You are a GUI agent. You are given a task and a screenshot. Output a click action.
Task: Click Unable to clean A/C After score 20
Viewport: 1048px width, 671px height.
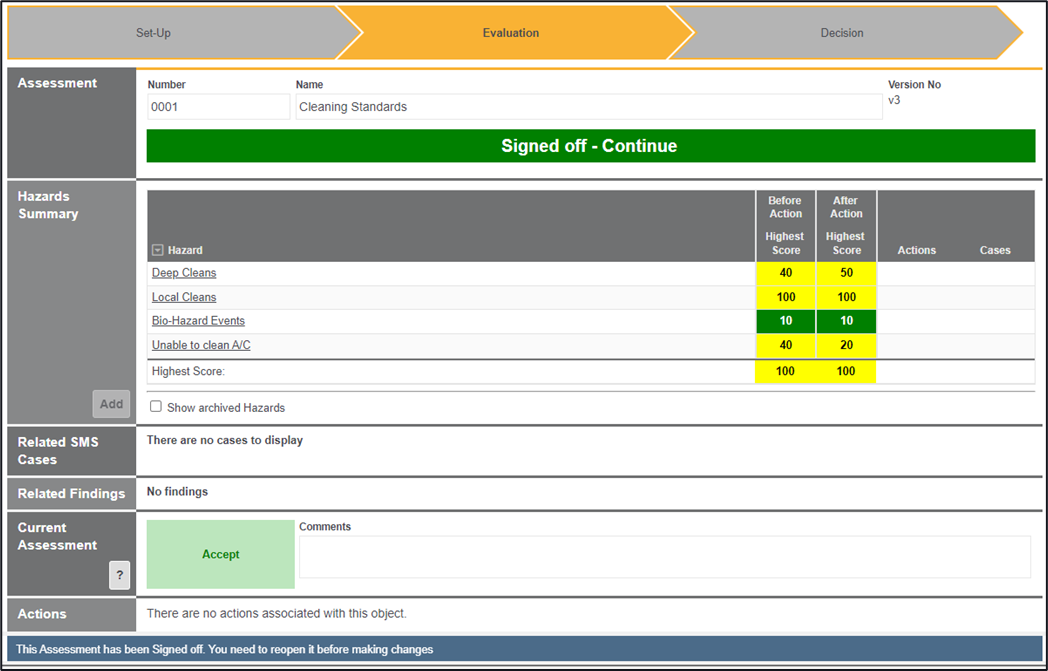coord(846,345)
